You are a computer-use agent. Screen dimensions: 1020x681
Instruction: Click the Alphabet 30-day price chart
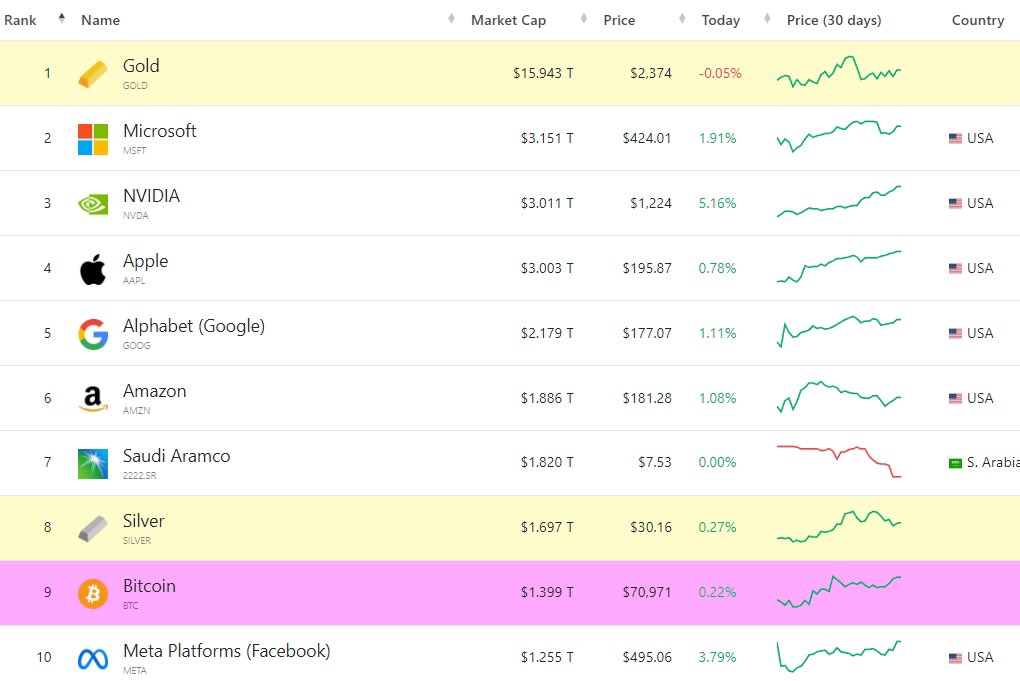[839, 331]
